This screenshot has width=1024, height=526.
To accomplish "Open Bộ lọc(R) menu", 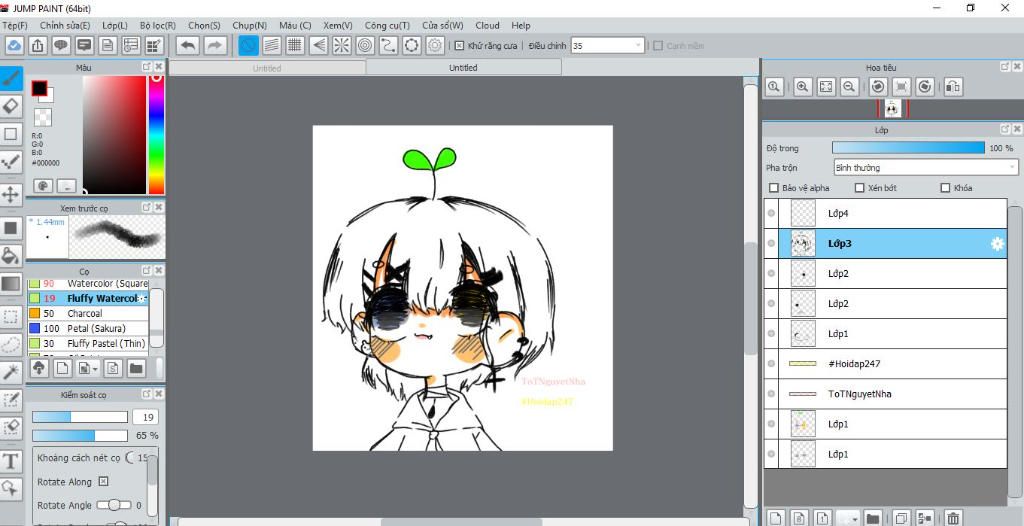I will [x=157, y=25].
